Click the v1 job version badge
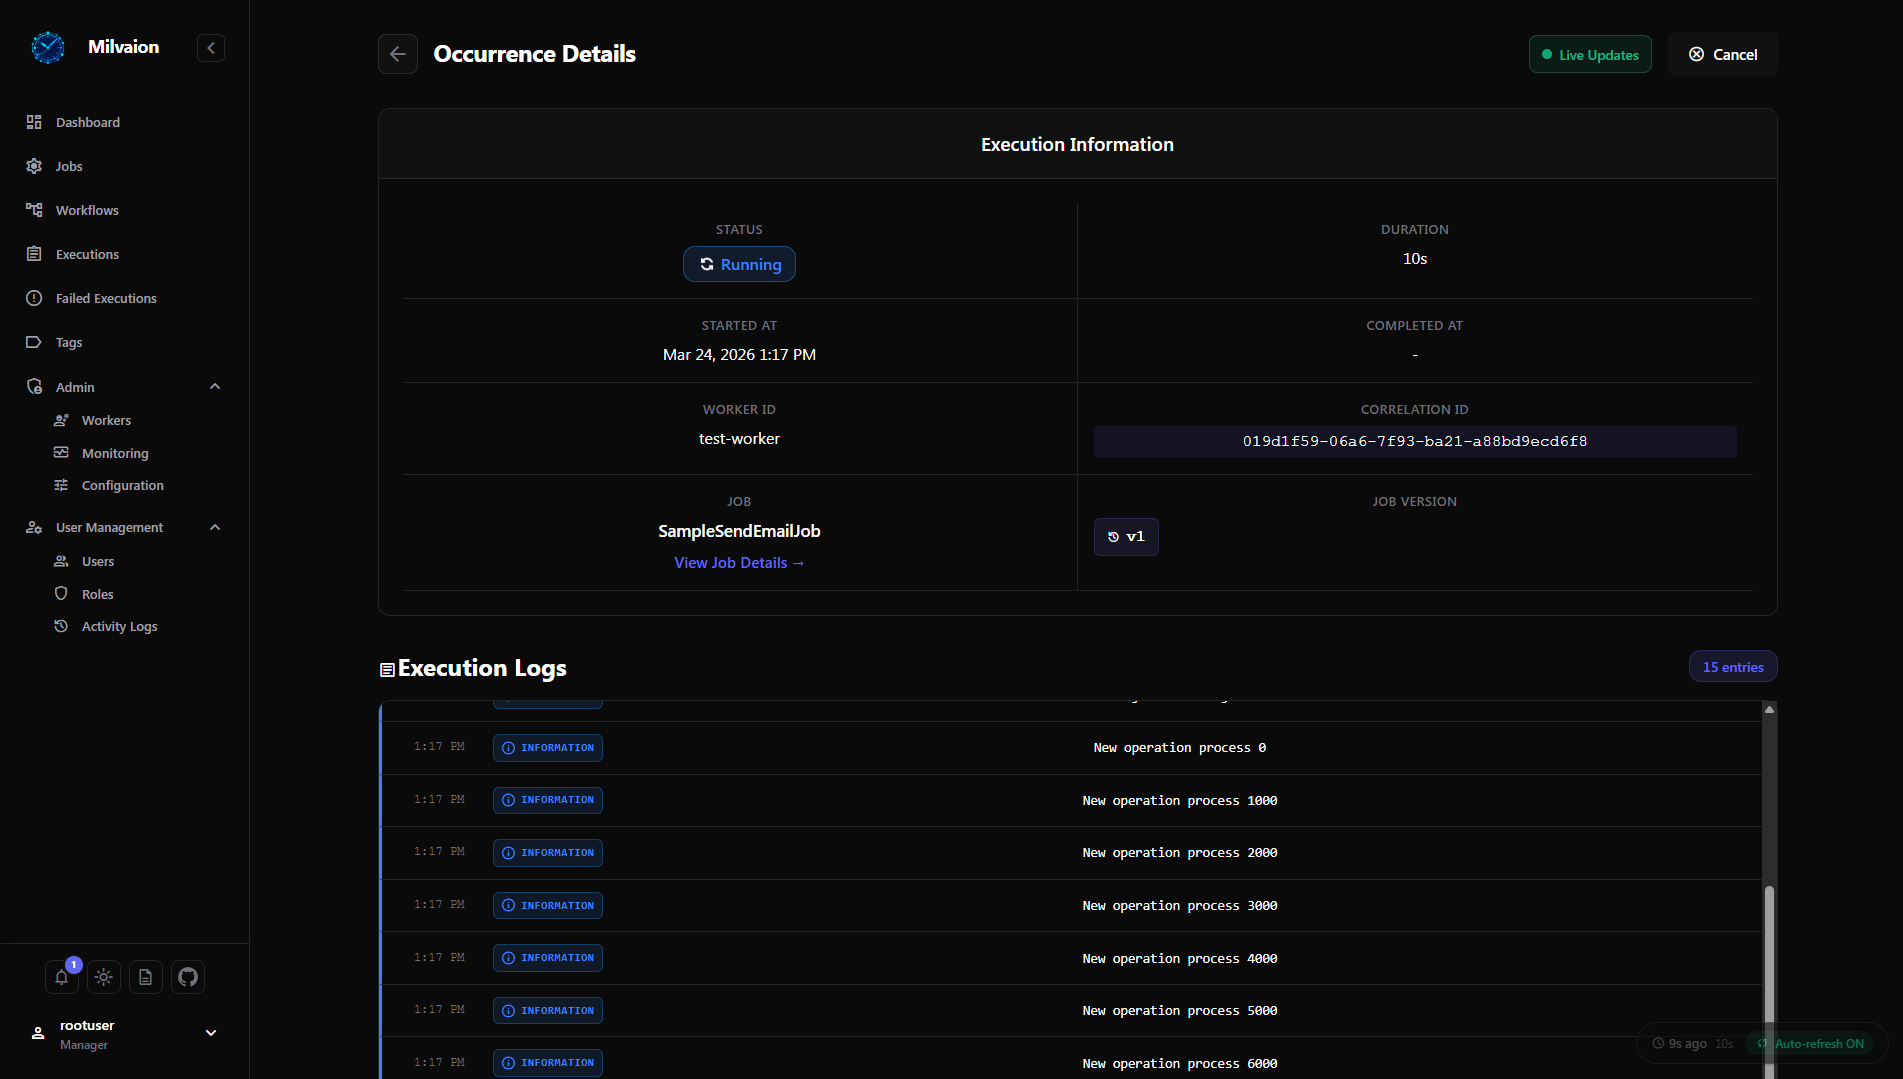The height and width of the screenshot is (1079, 1903). [1126, 537]
